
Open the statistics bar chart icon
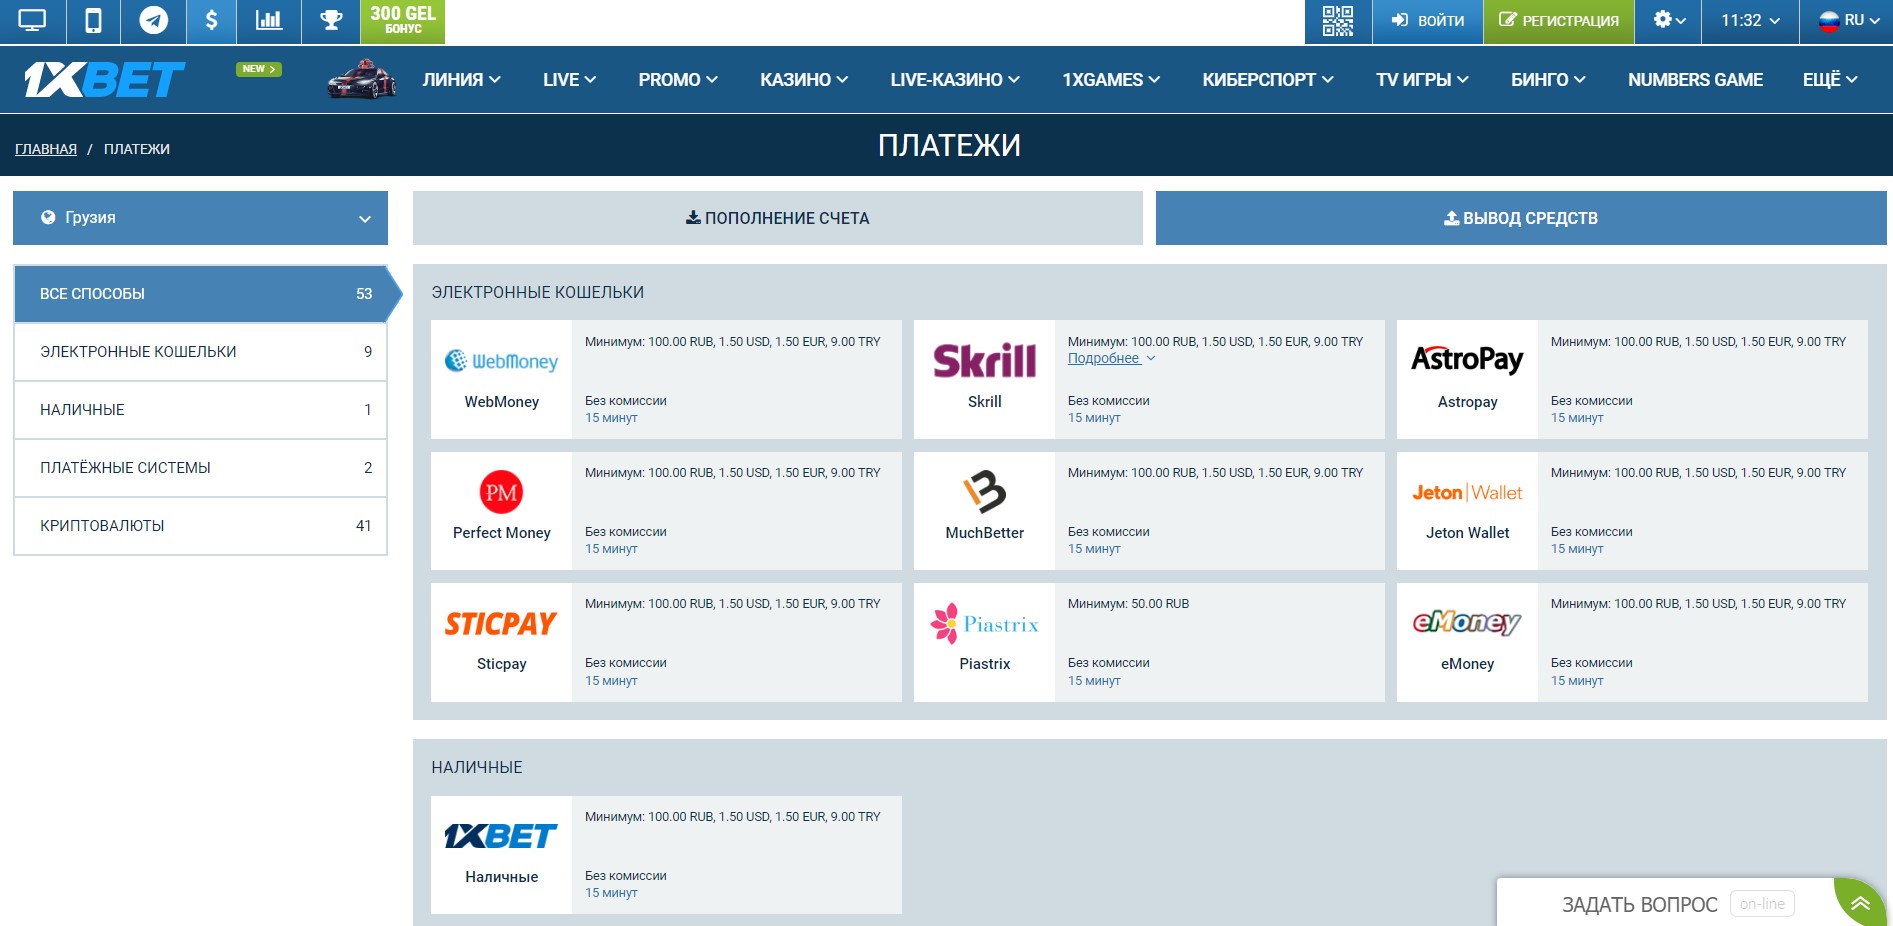tap(269, 21)
